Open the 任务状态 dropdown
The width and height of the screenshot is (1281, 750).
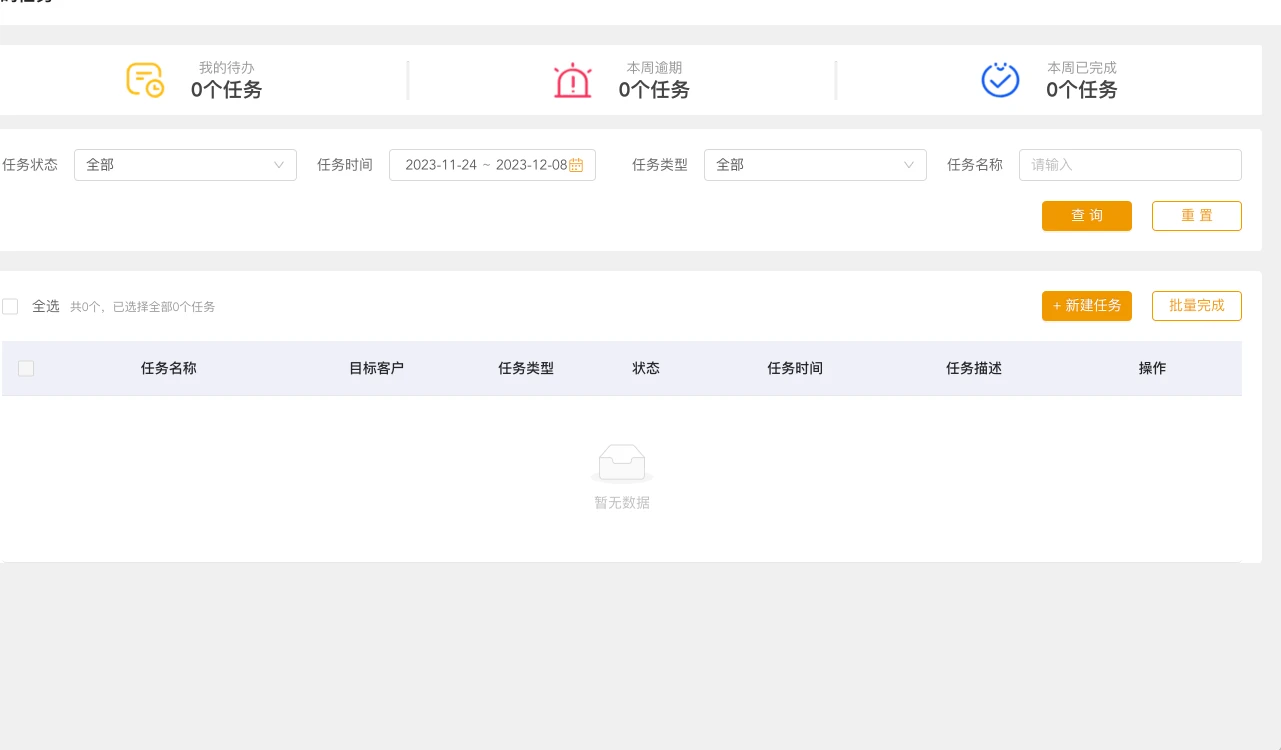[185, 165]
